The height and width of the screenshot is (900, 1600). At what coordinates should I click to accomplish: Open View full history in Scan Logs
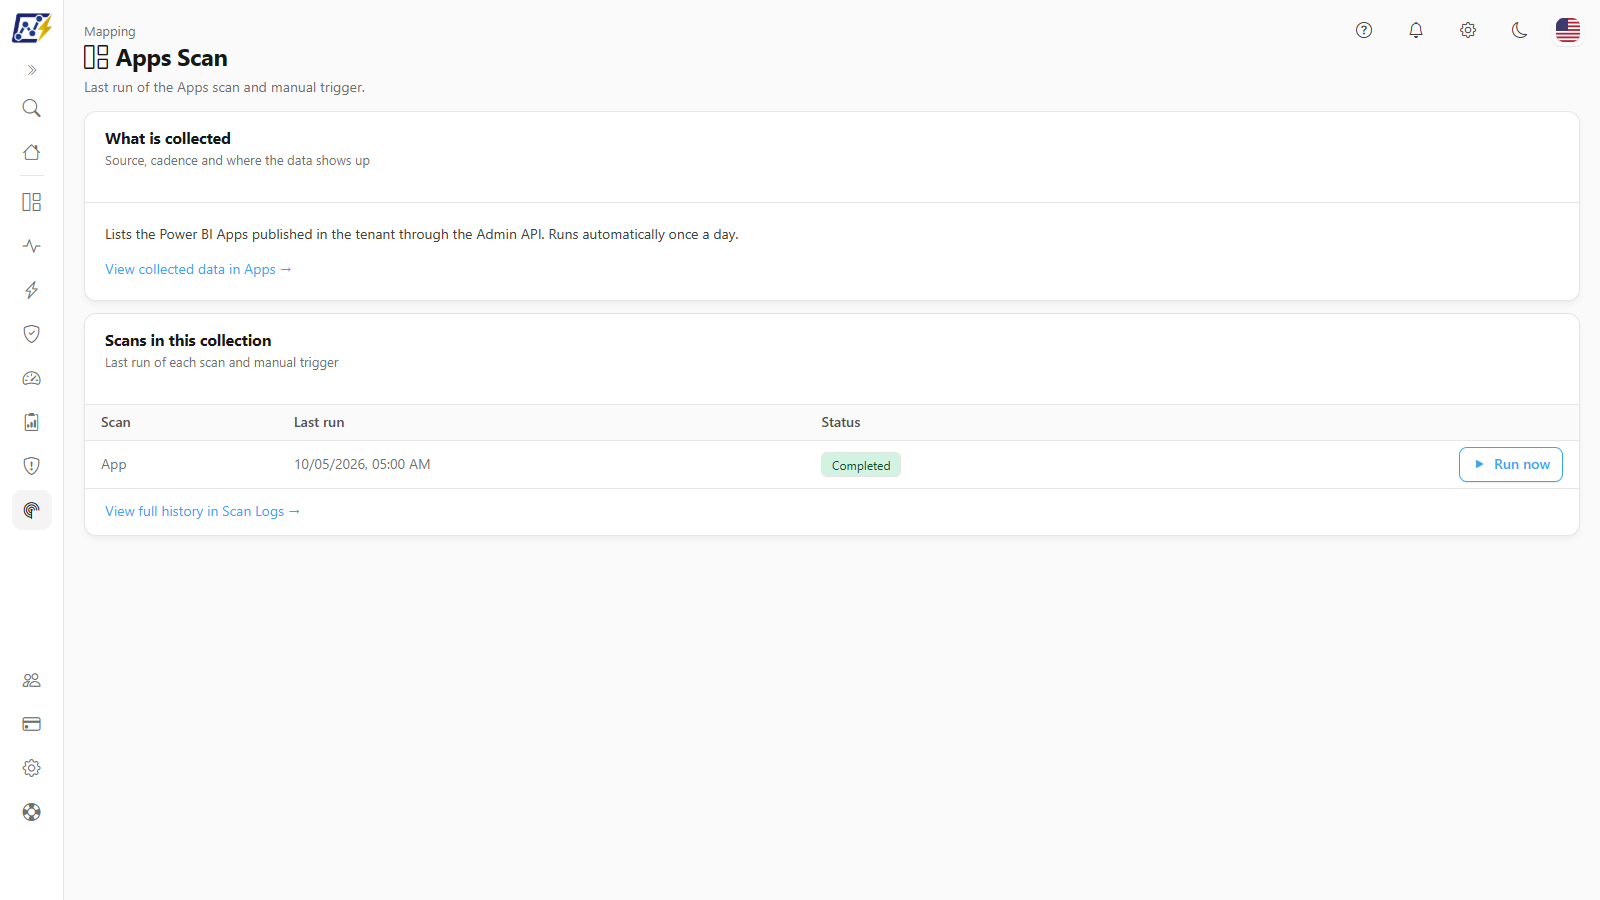tap(202, 511)
